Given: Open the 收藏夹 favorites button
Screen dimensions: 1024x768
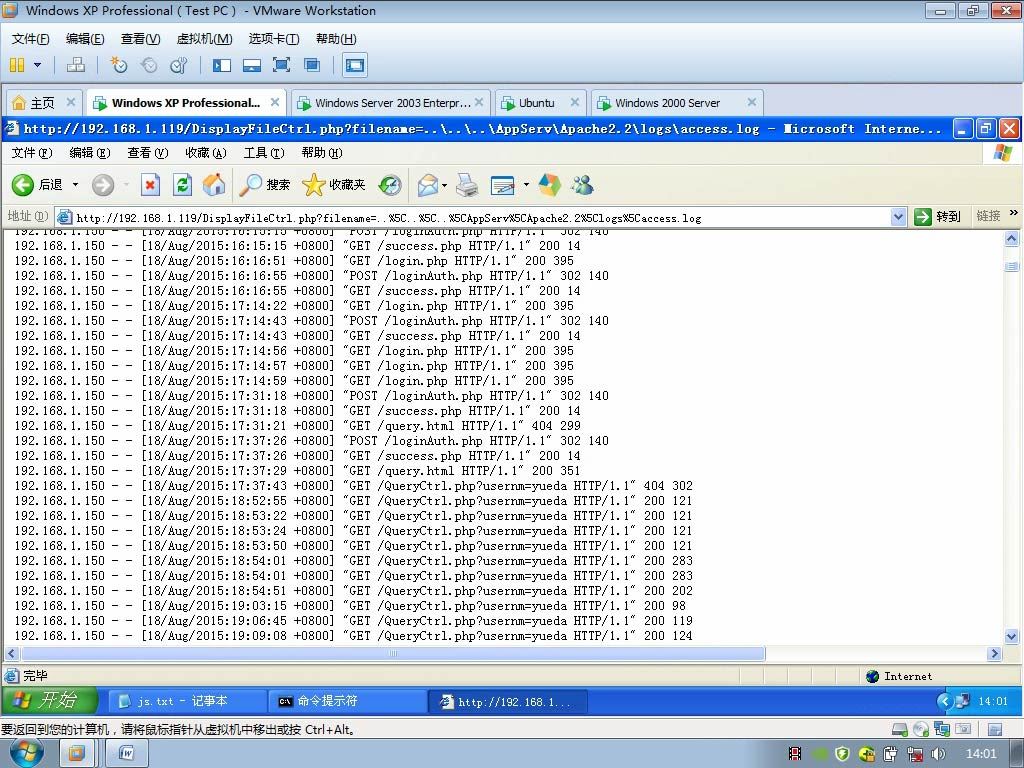Looking at the screenshot, I should tap(334, 185).
